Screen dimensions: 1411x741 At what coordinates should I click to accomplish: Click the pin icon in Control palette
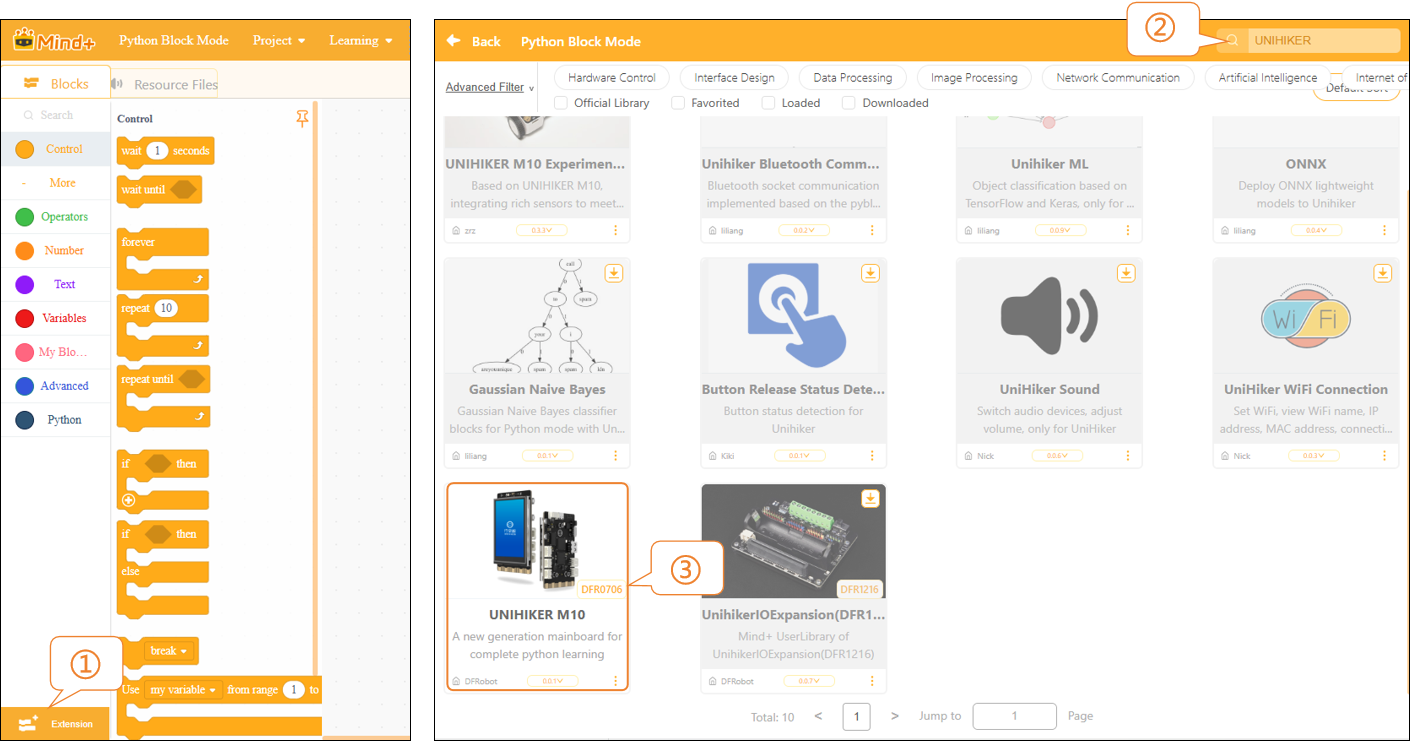pos(303,119)
